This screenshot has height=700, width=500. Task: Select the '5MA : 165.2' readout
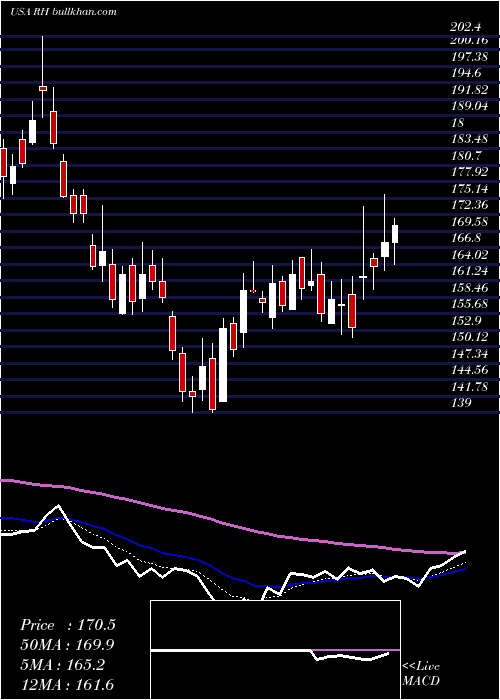click(x=62, y=665)
